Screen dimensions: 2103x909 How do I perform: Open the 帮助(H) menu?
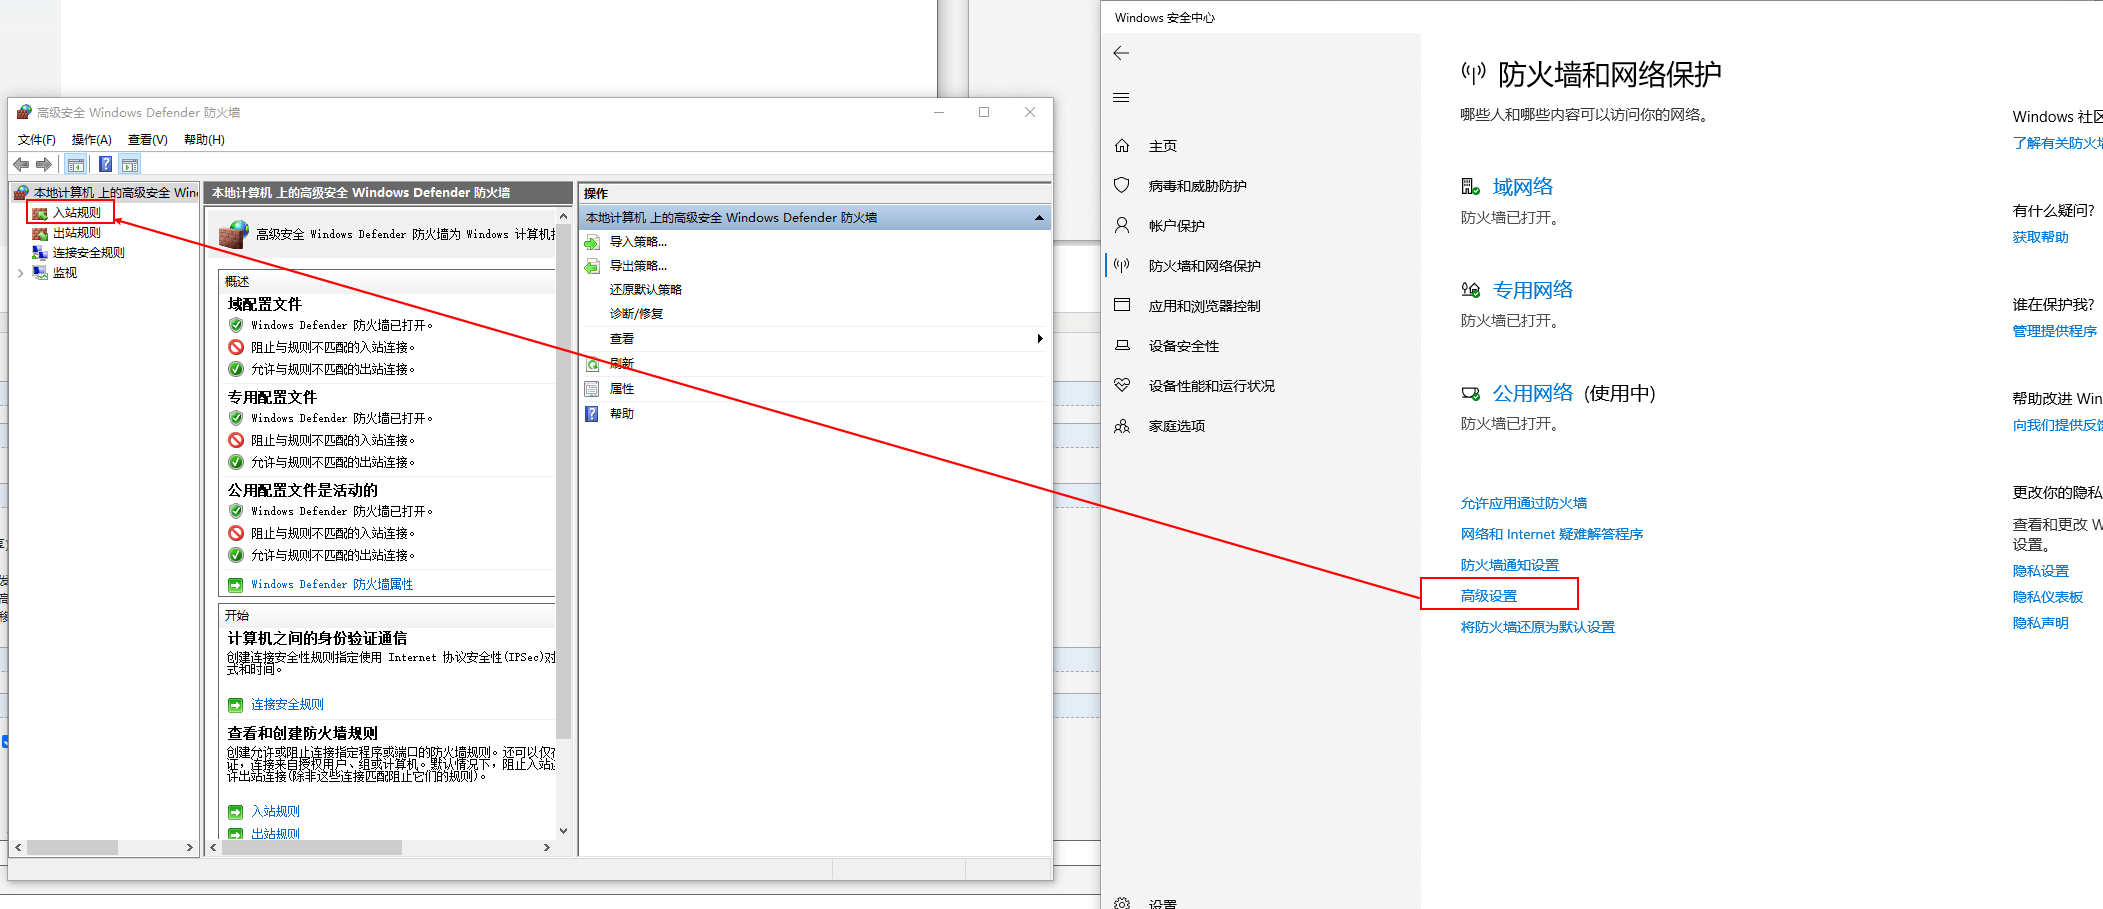(204, 140)
